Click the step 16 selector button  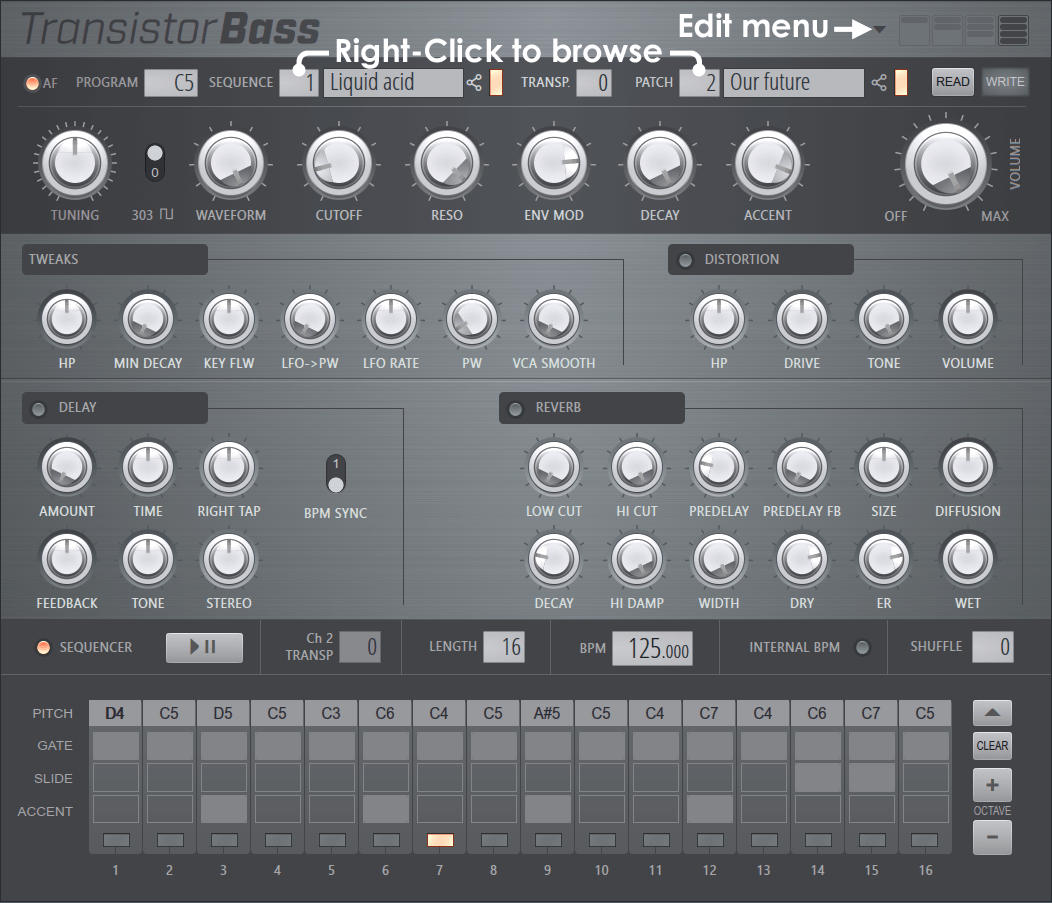(x=925, y=840)
